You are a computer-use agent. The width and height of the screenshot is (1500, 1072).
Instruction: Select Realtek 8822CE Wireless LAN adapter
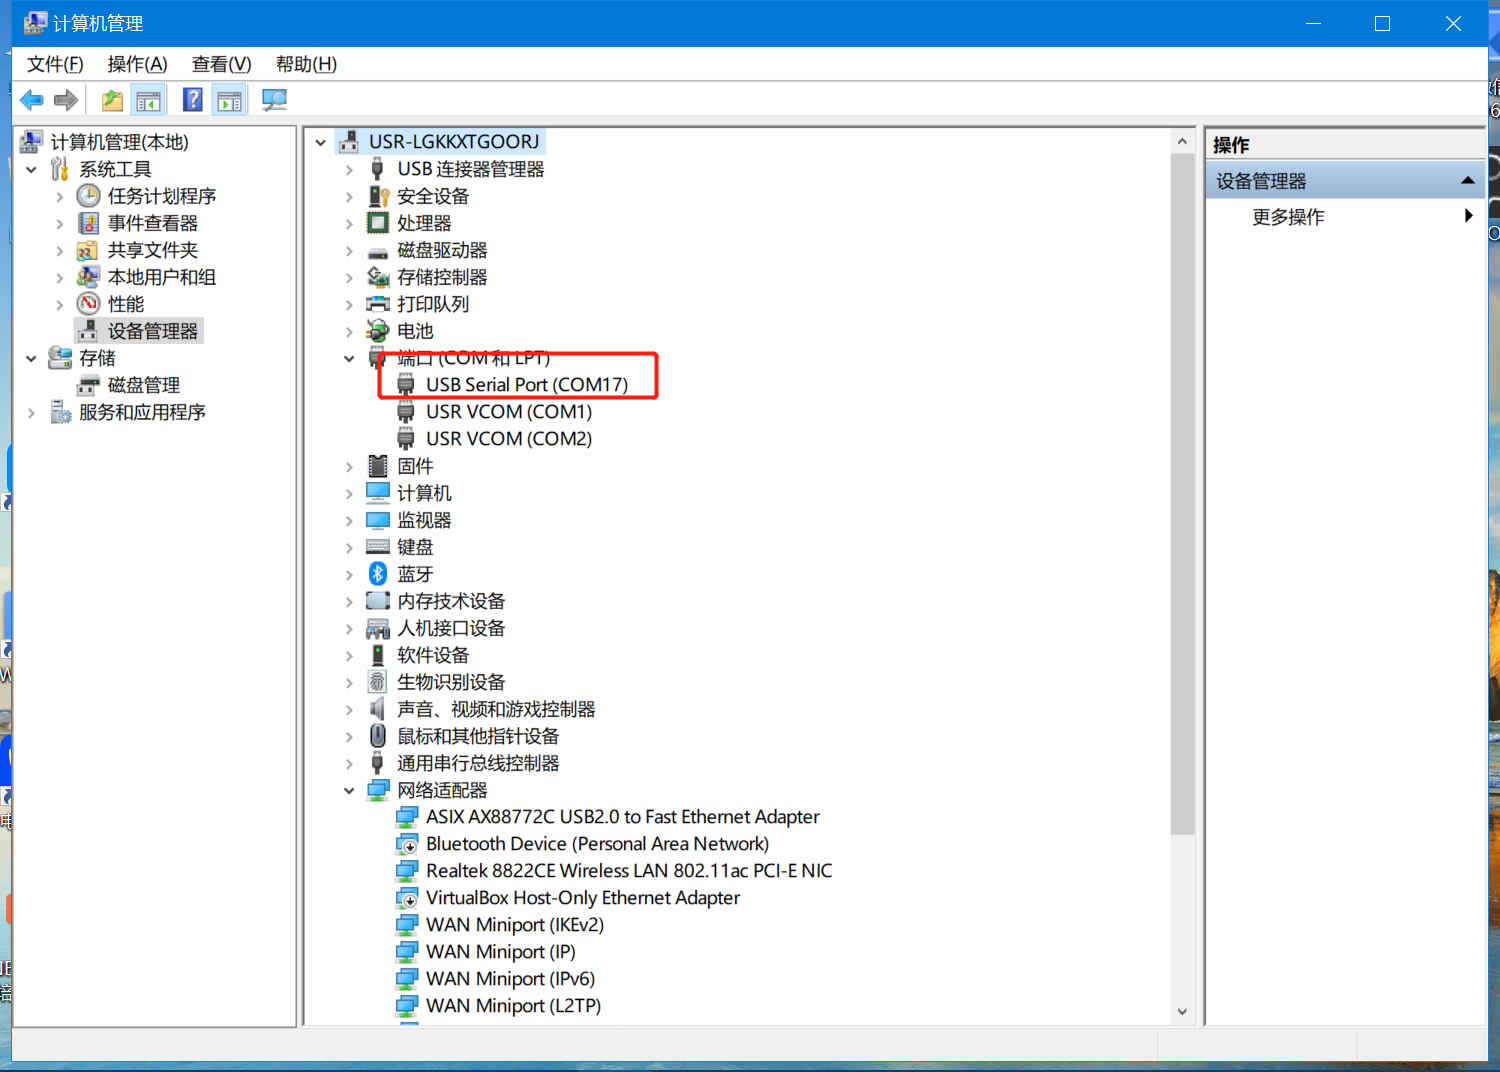pyautogui.click(x=628, y=871)
